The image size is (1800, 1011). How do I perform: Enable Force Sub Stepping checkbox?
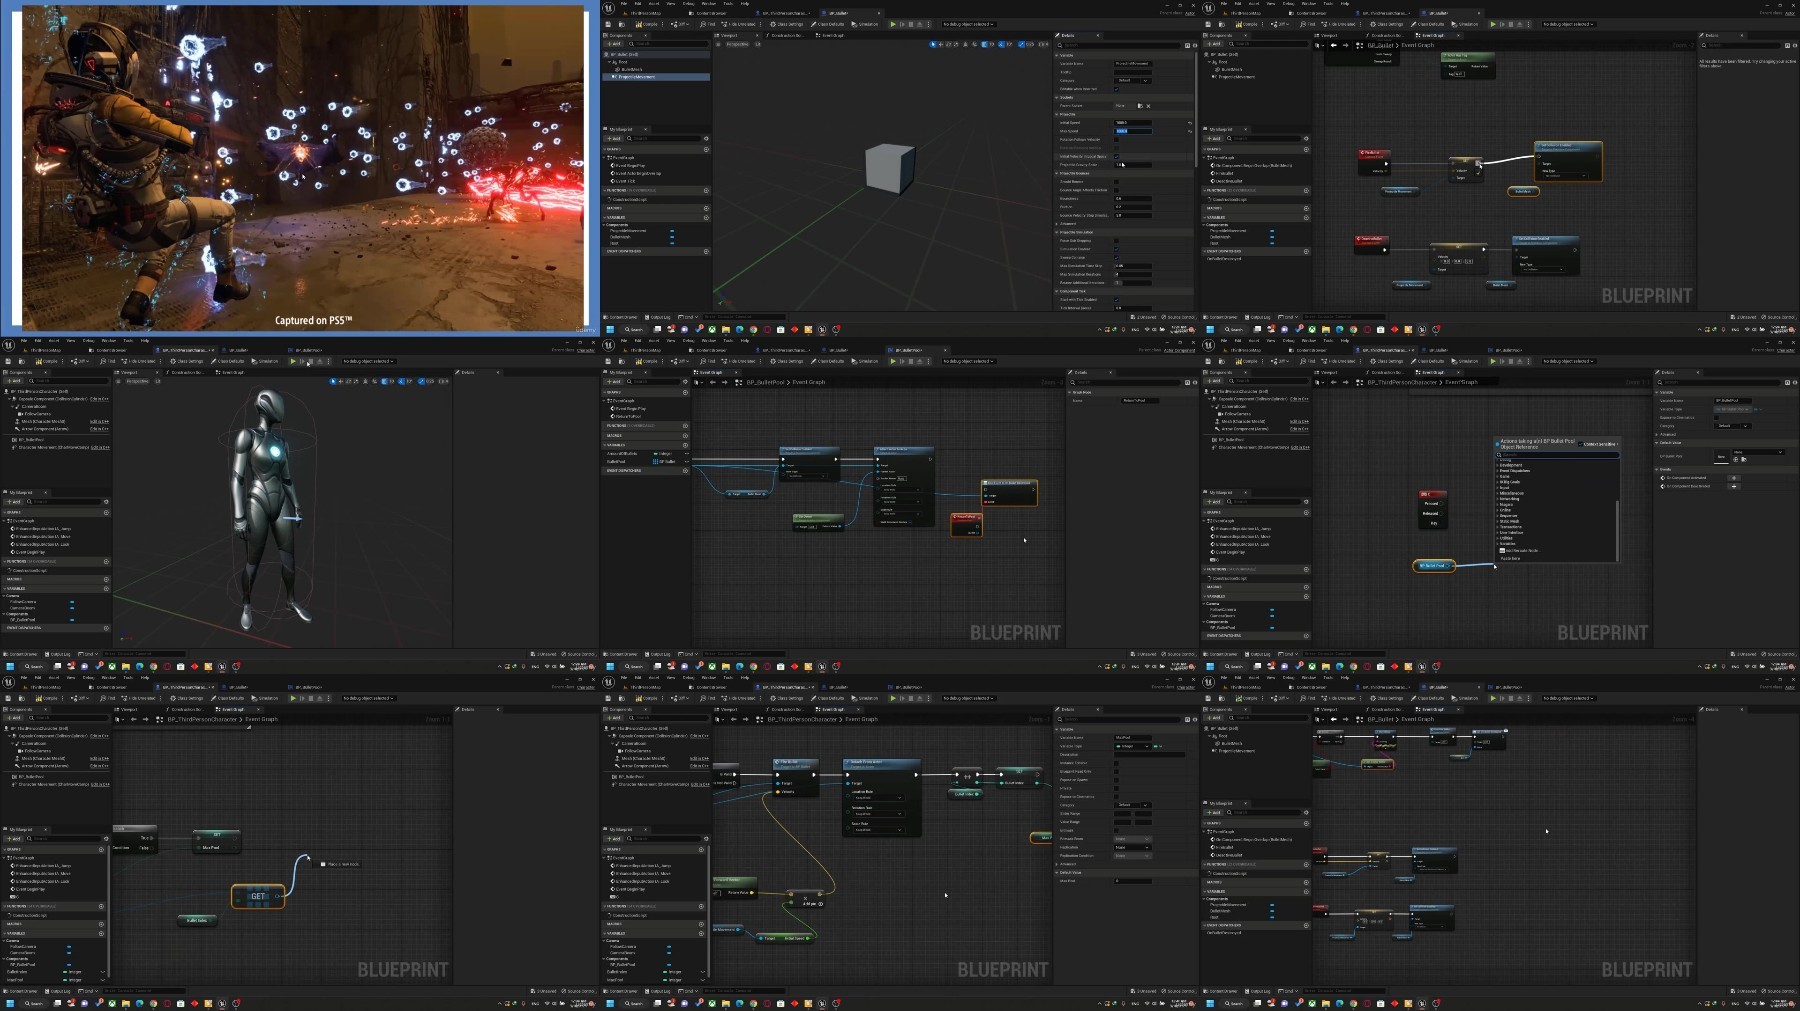[x=1116, y=241]
